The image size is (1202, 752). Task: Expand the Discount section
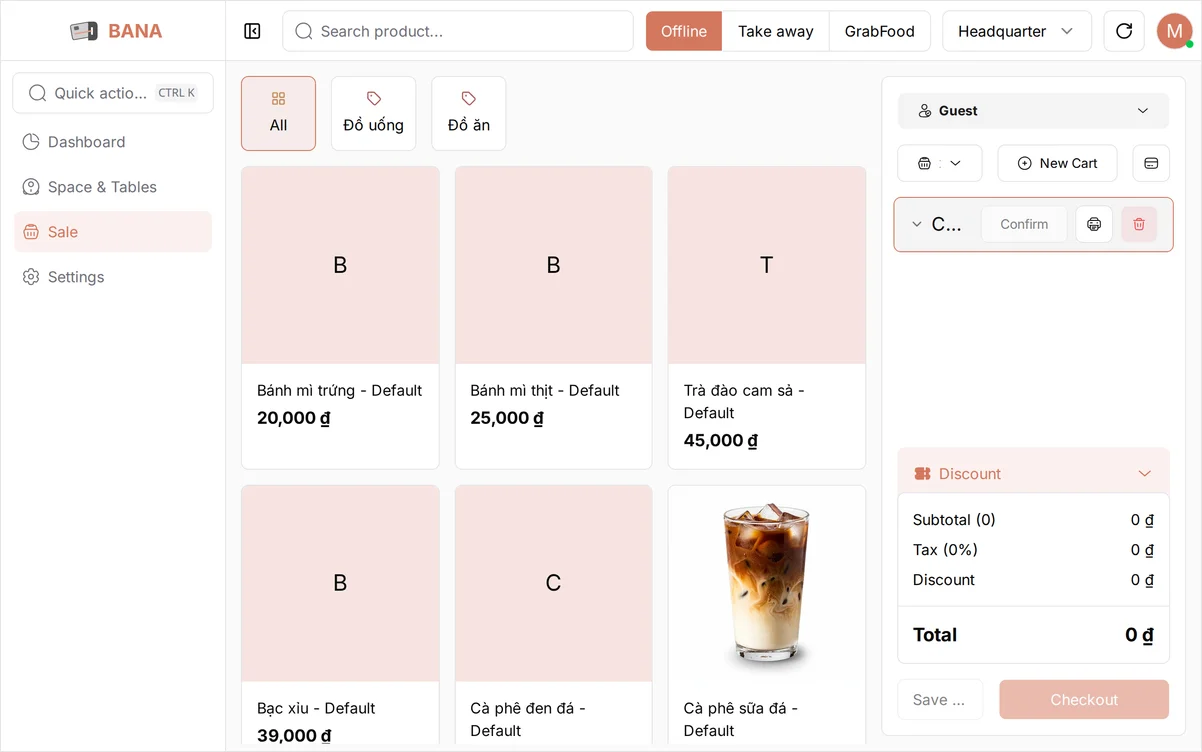1033,474
